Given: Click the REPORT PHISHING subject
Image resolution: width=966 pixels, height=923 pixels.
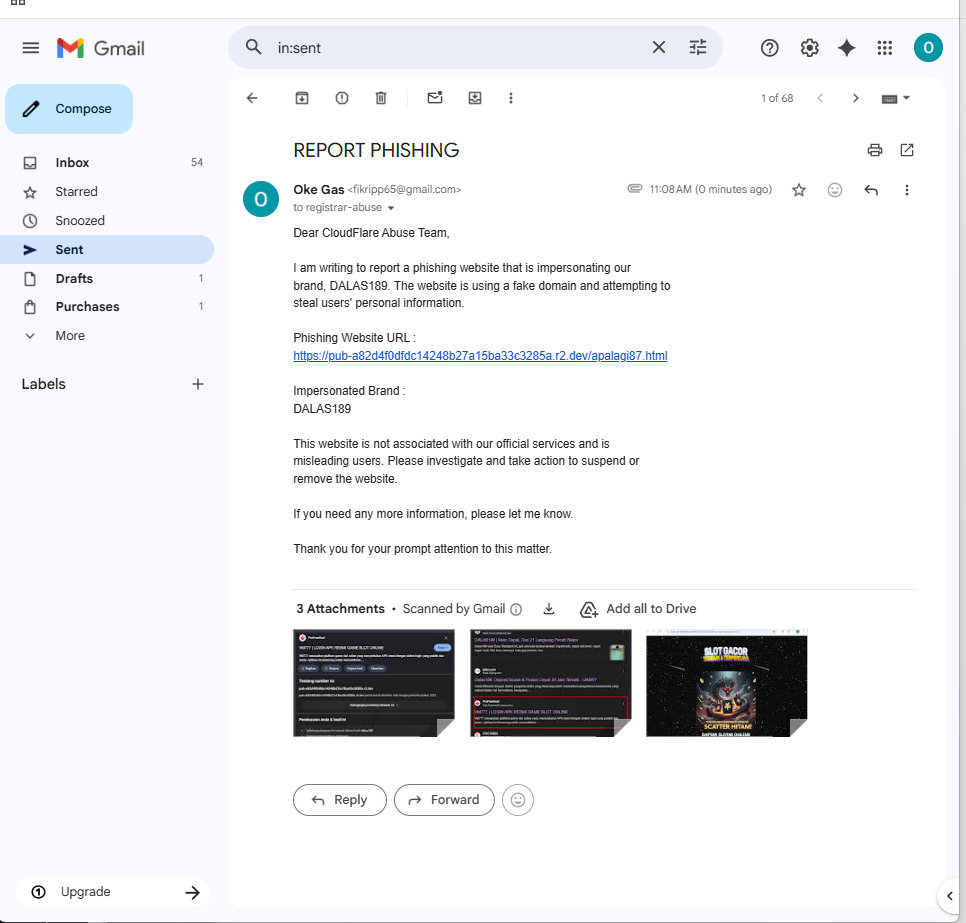Looking at the screenshot, I should pos(376,150).
